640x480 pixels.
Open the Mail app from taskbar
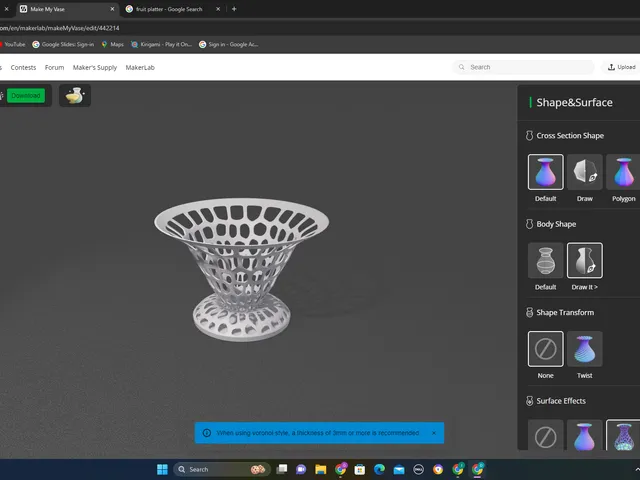399,469
